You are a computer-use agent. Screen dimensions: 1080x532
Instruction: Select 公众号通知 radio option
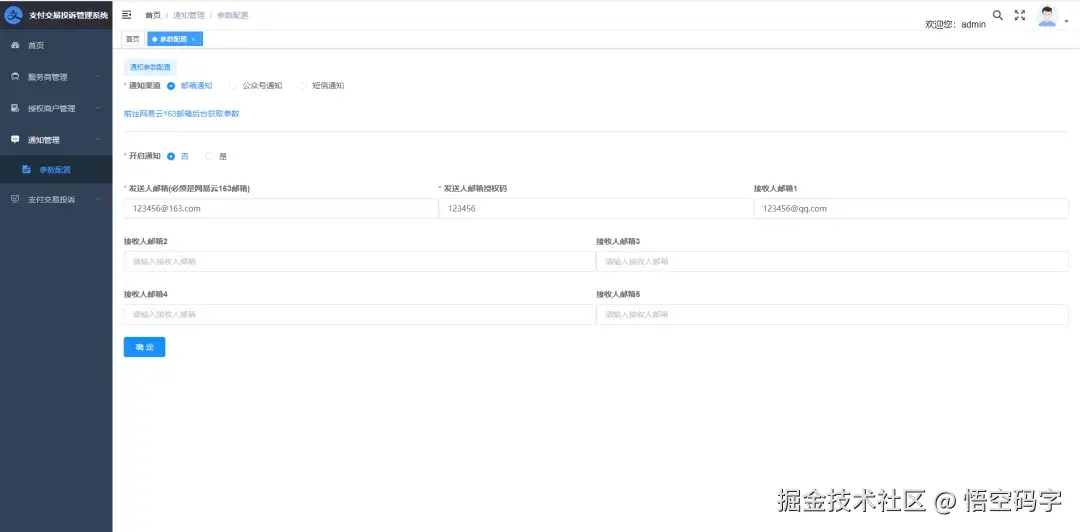pos(256,86)
